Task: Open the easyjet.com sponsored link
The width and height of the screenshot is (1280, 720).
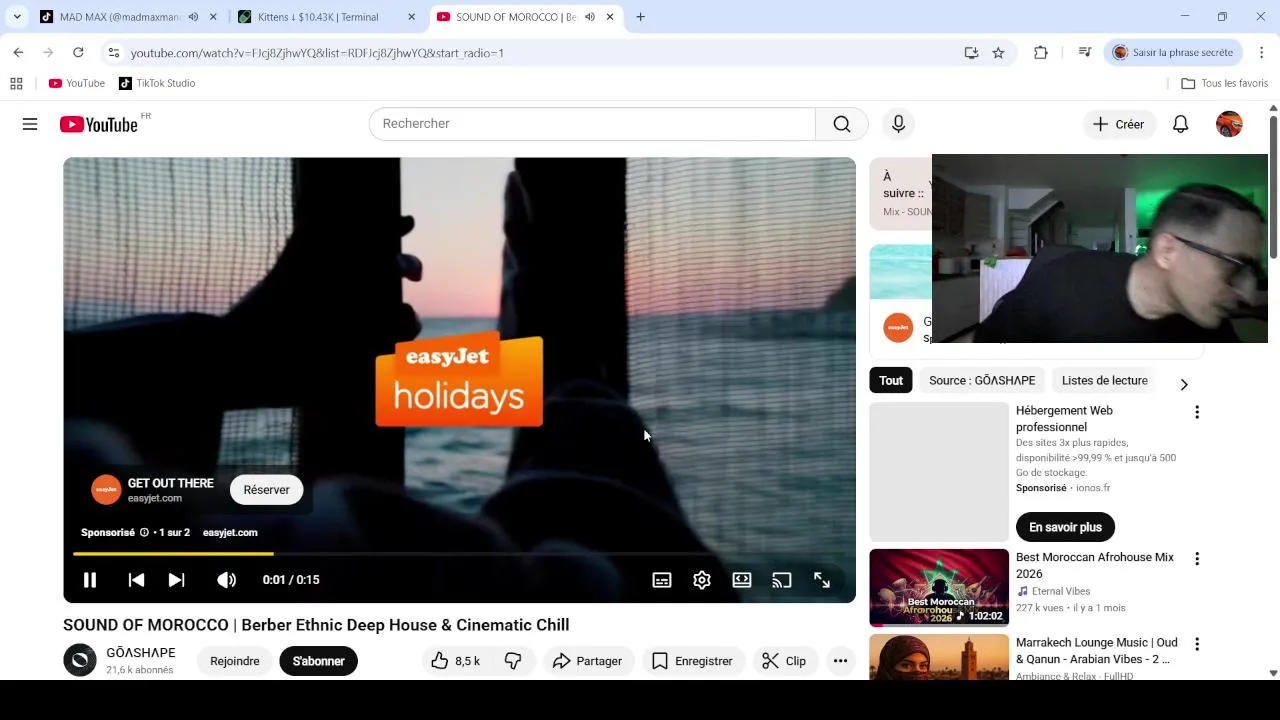Action: tap(230, 533)
